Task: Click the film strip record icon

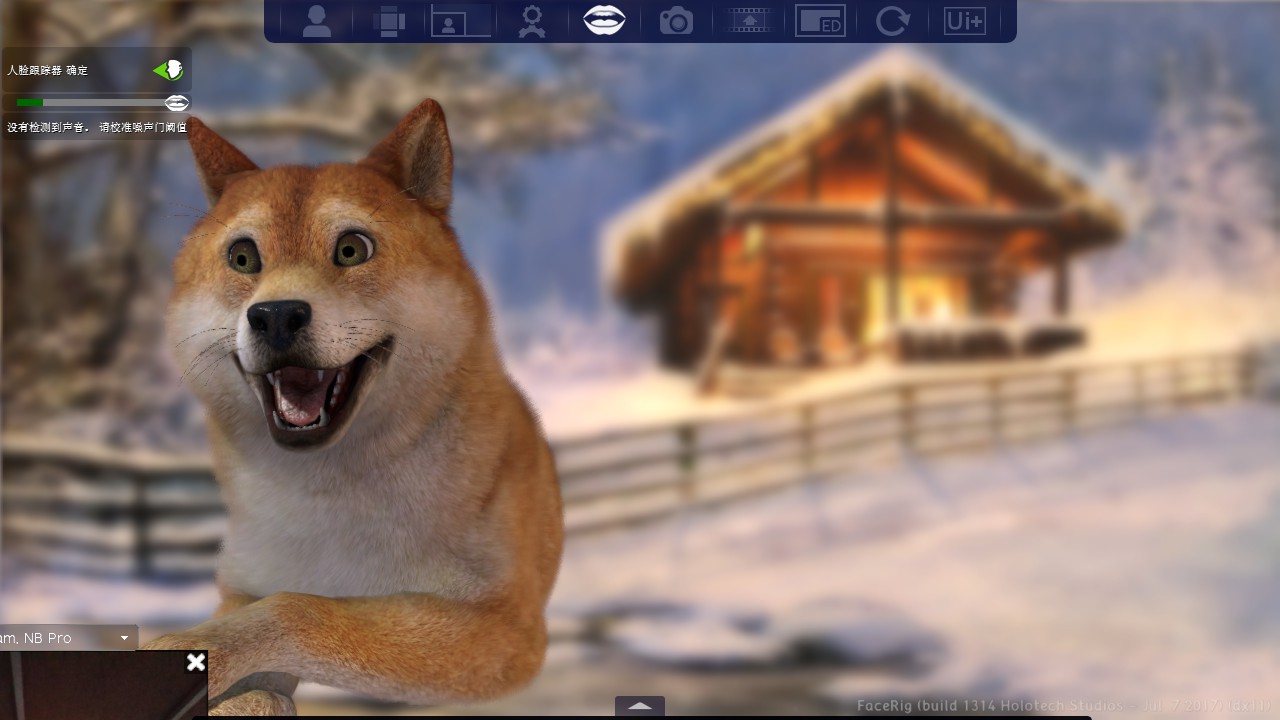Action: 749,21
